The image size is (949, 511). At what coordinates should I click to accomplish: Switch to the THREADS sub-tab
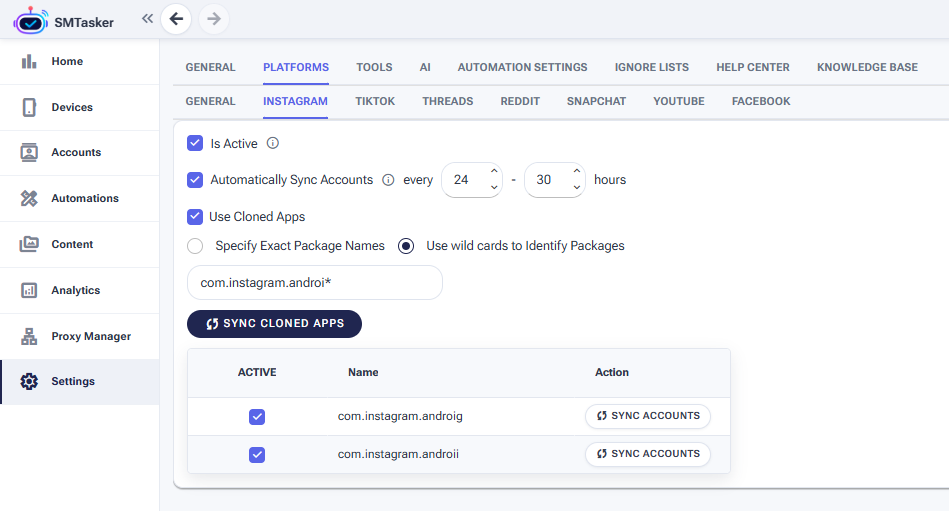click(448, 101)
